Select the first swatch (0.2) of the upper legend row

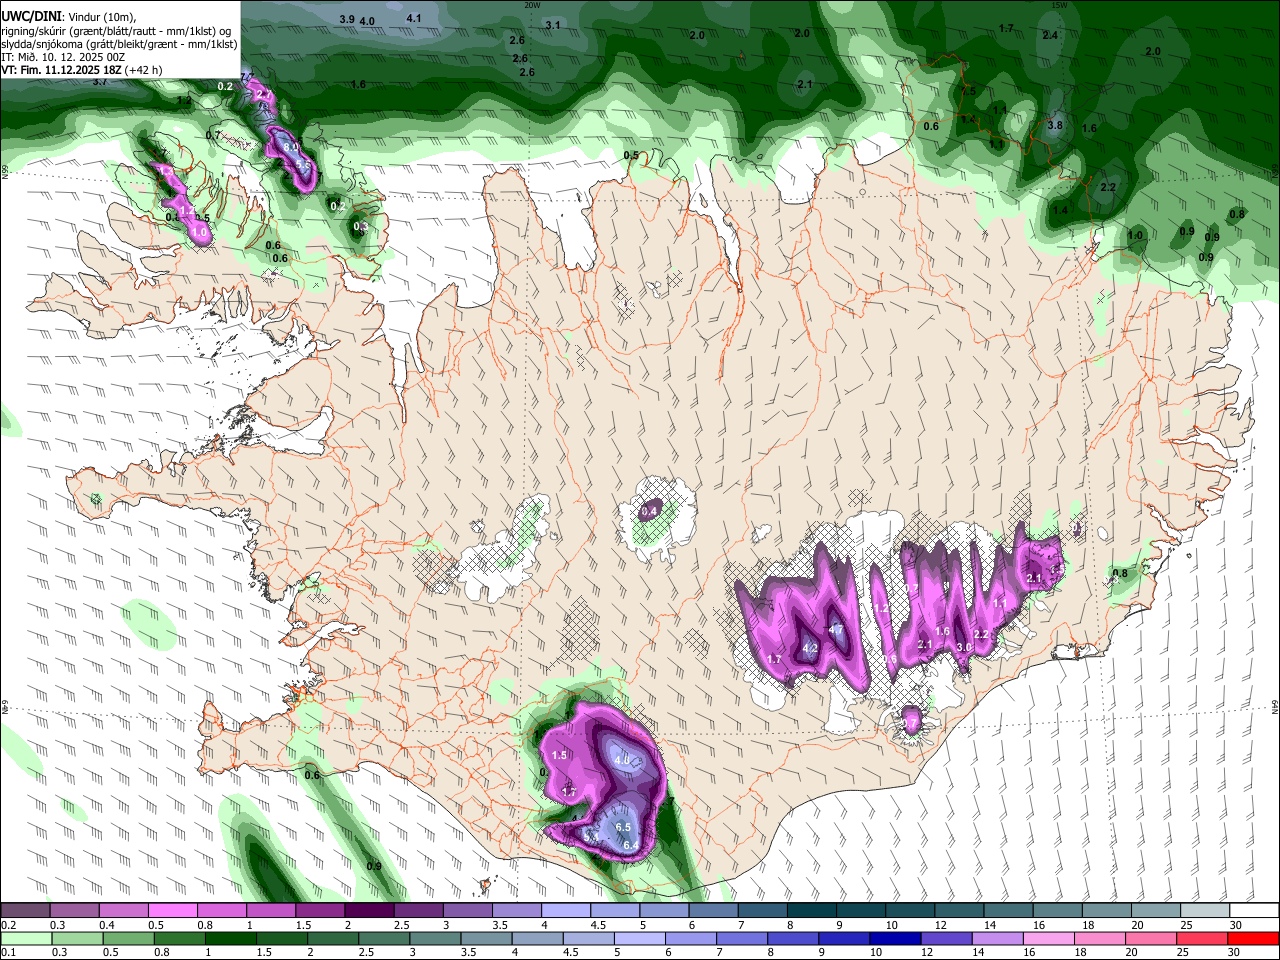coord(25,910)
